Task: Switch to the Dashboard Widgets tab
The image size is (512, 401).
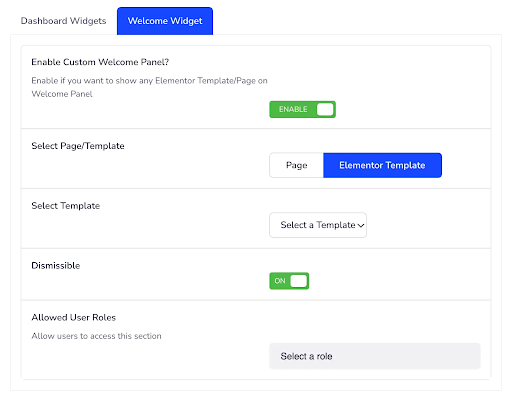Action: [63, 21]
